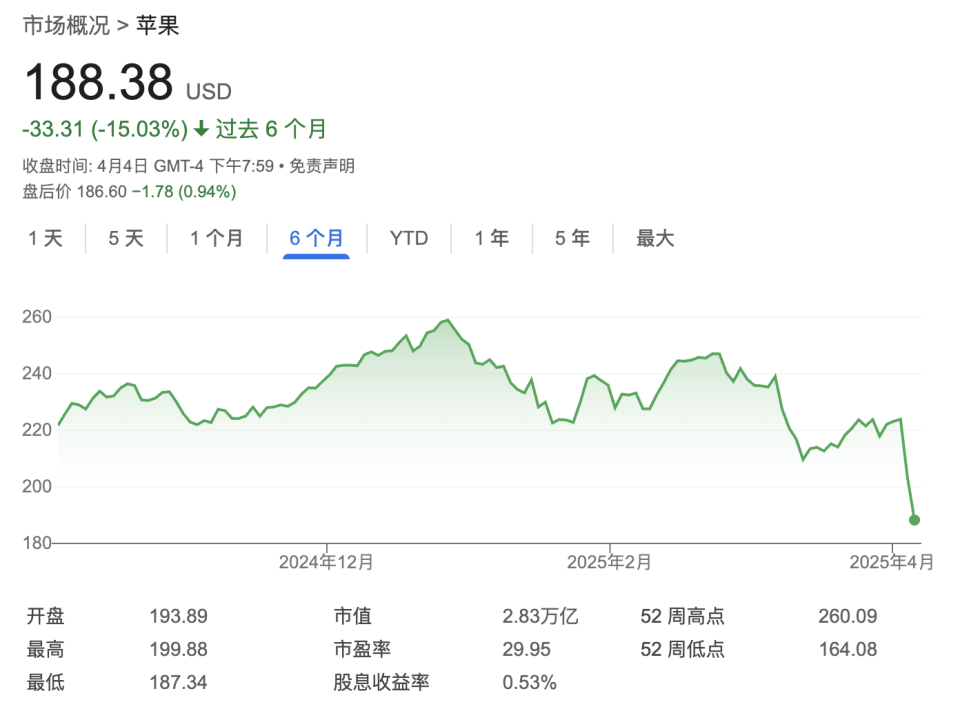Click the 股息收益率 value 0.53%
Image resolution: width=960 pixels, height=720 pixels.
point(530,682)
